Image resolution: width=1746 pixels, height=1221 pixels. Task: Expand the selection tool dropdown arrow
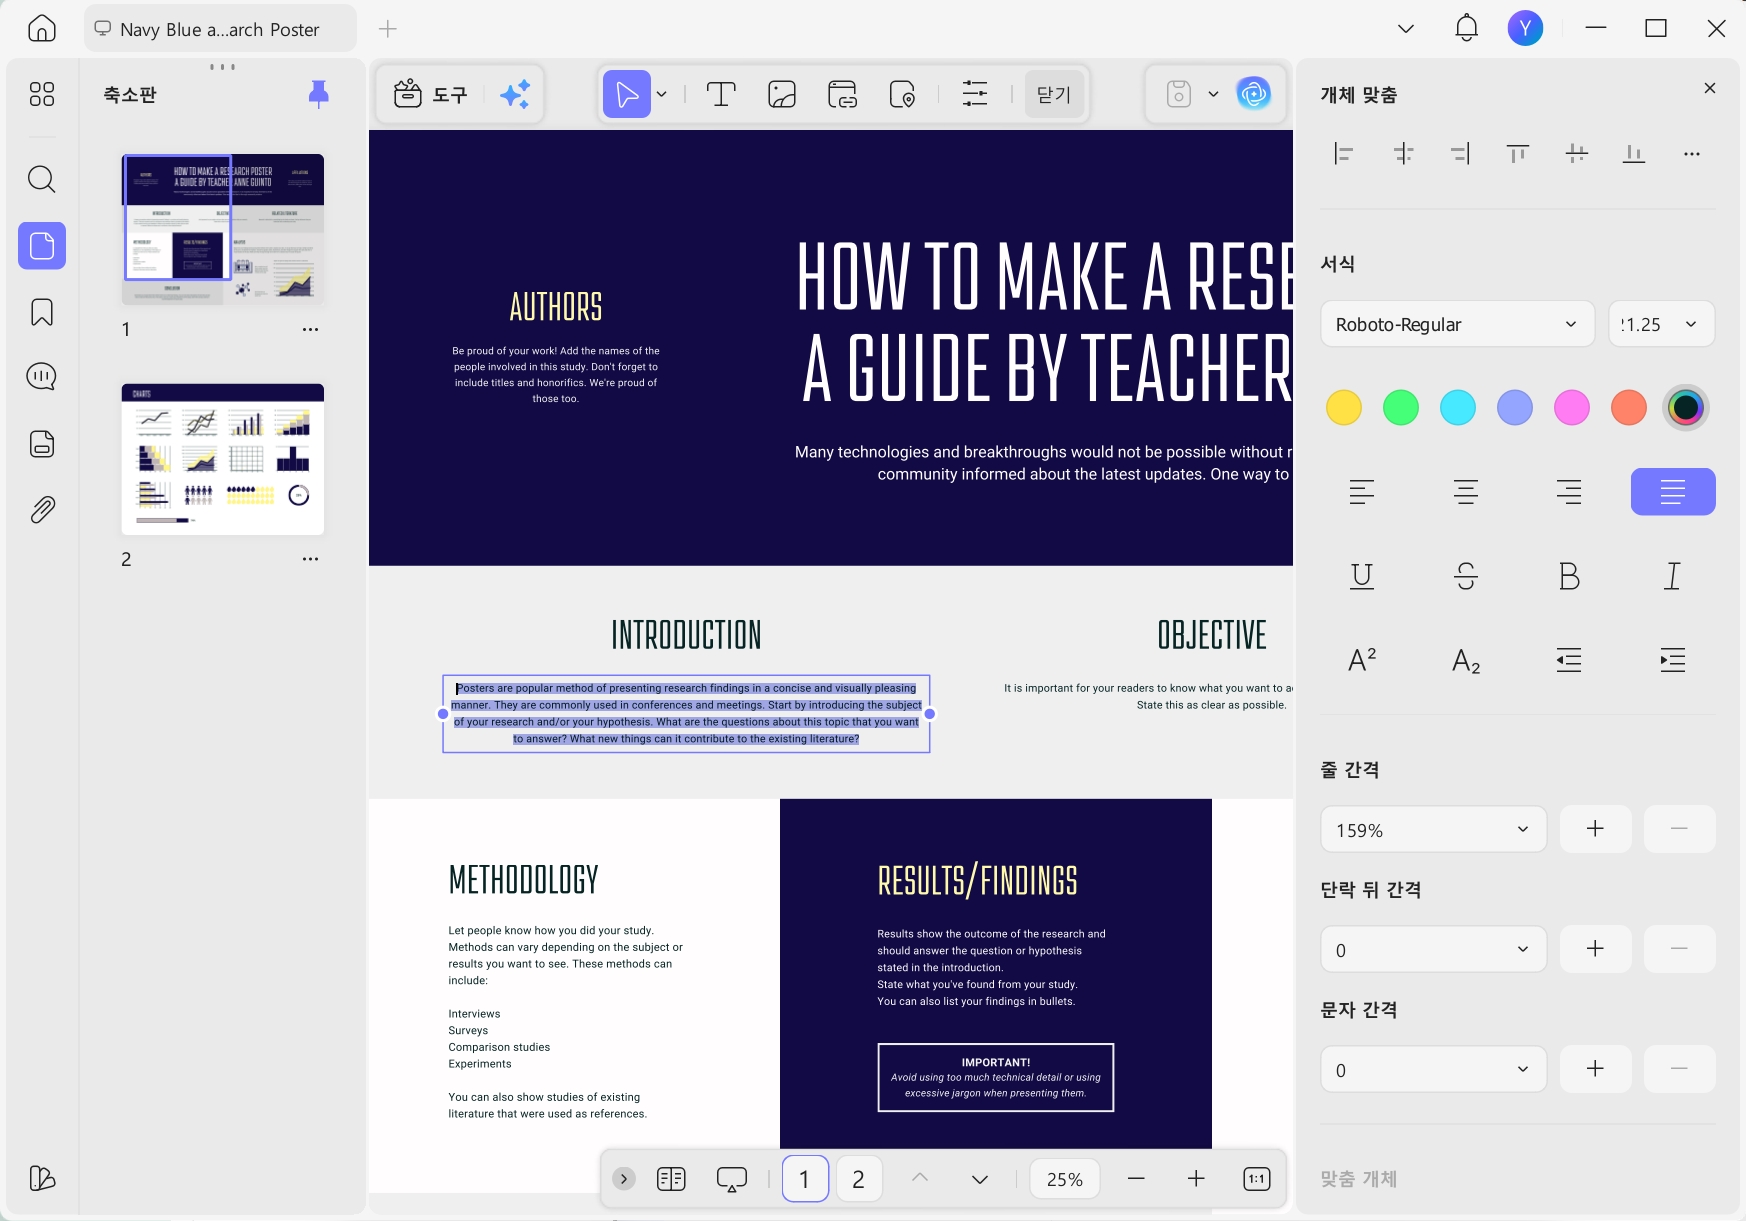[x=661, y=95]
